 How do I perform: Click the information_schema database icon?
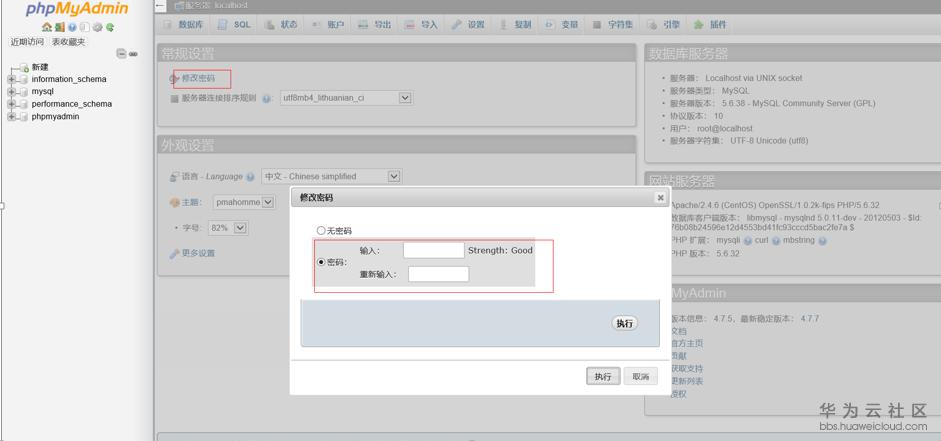pyautogui.click(x=23, y=79)
